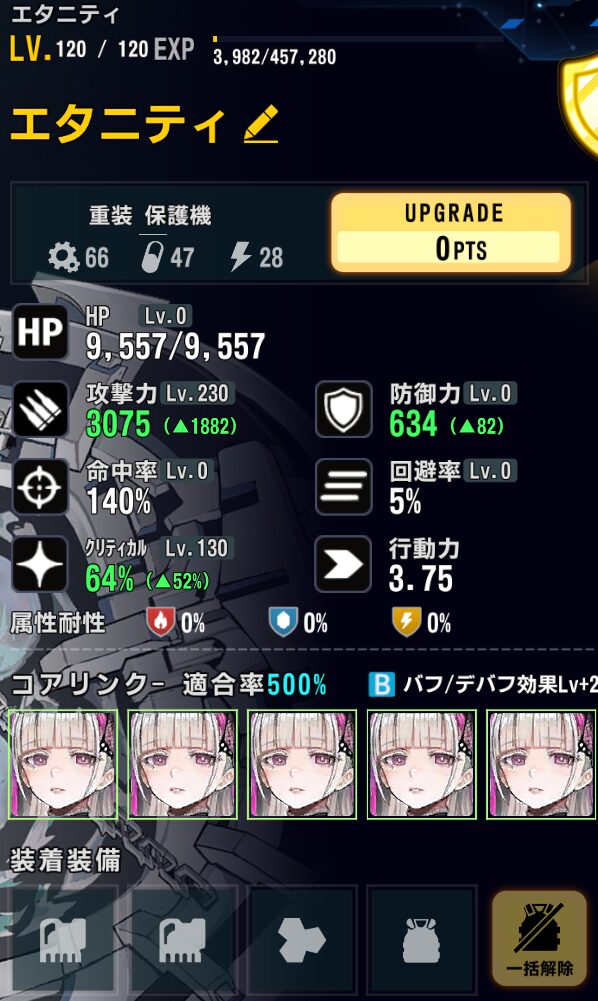
Task: Tap the クリティカル star icon
Action: pyautogui.click(x=40, y=564)
